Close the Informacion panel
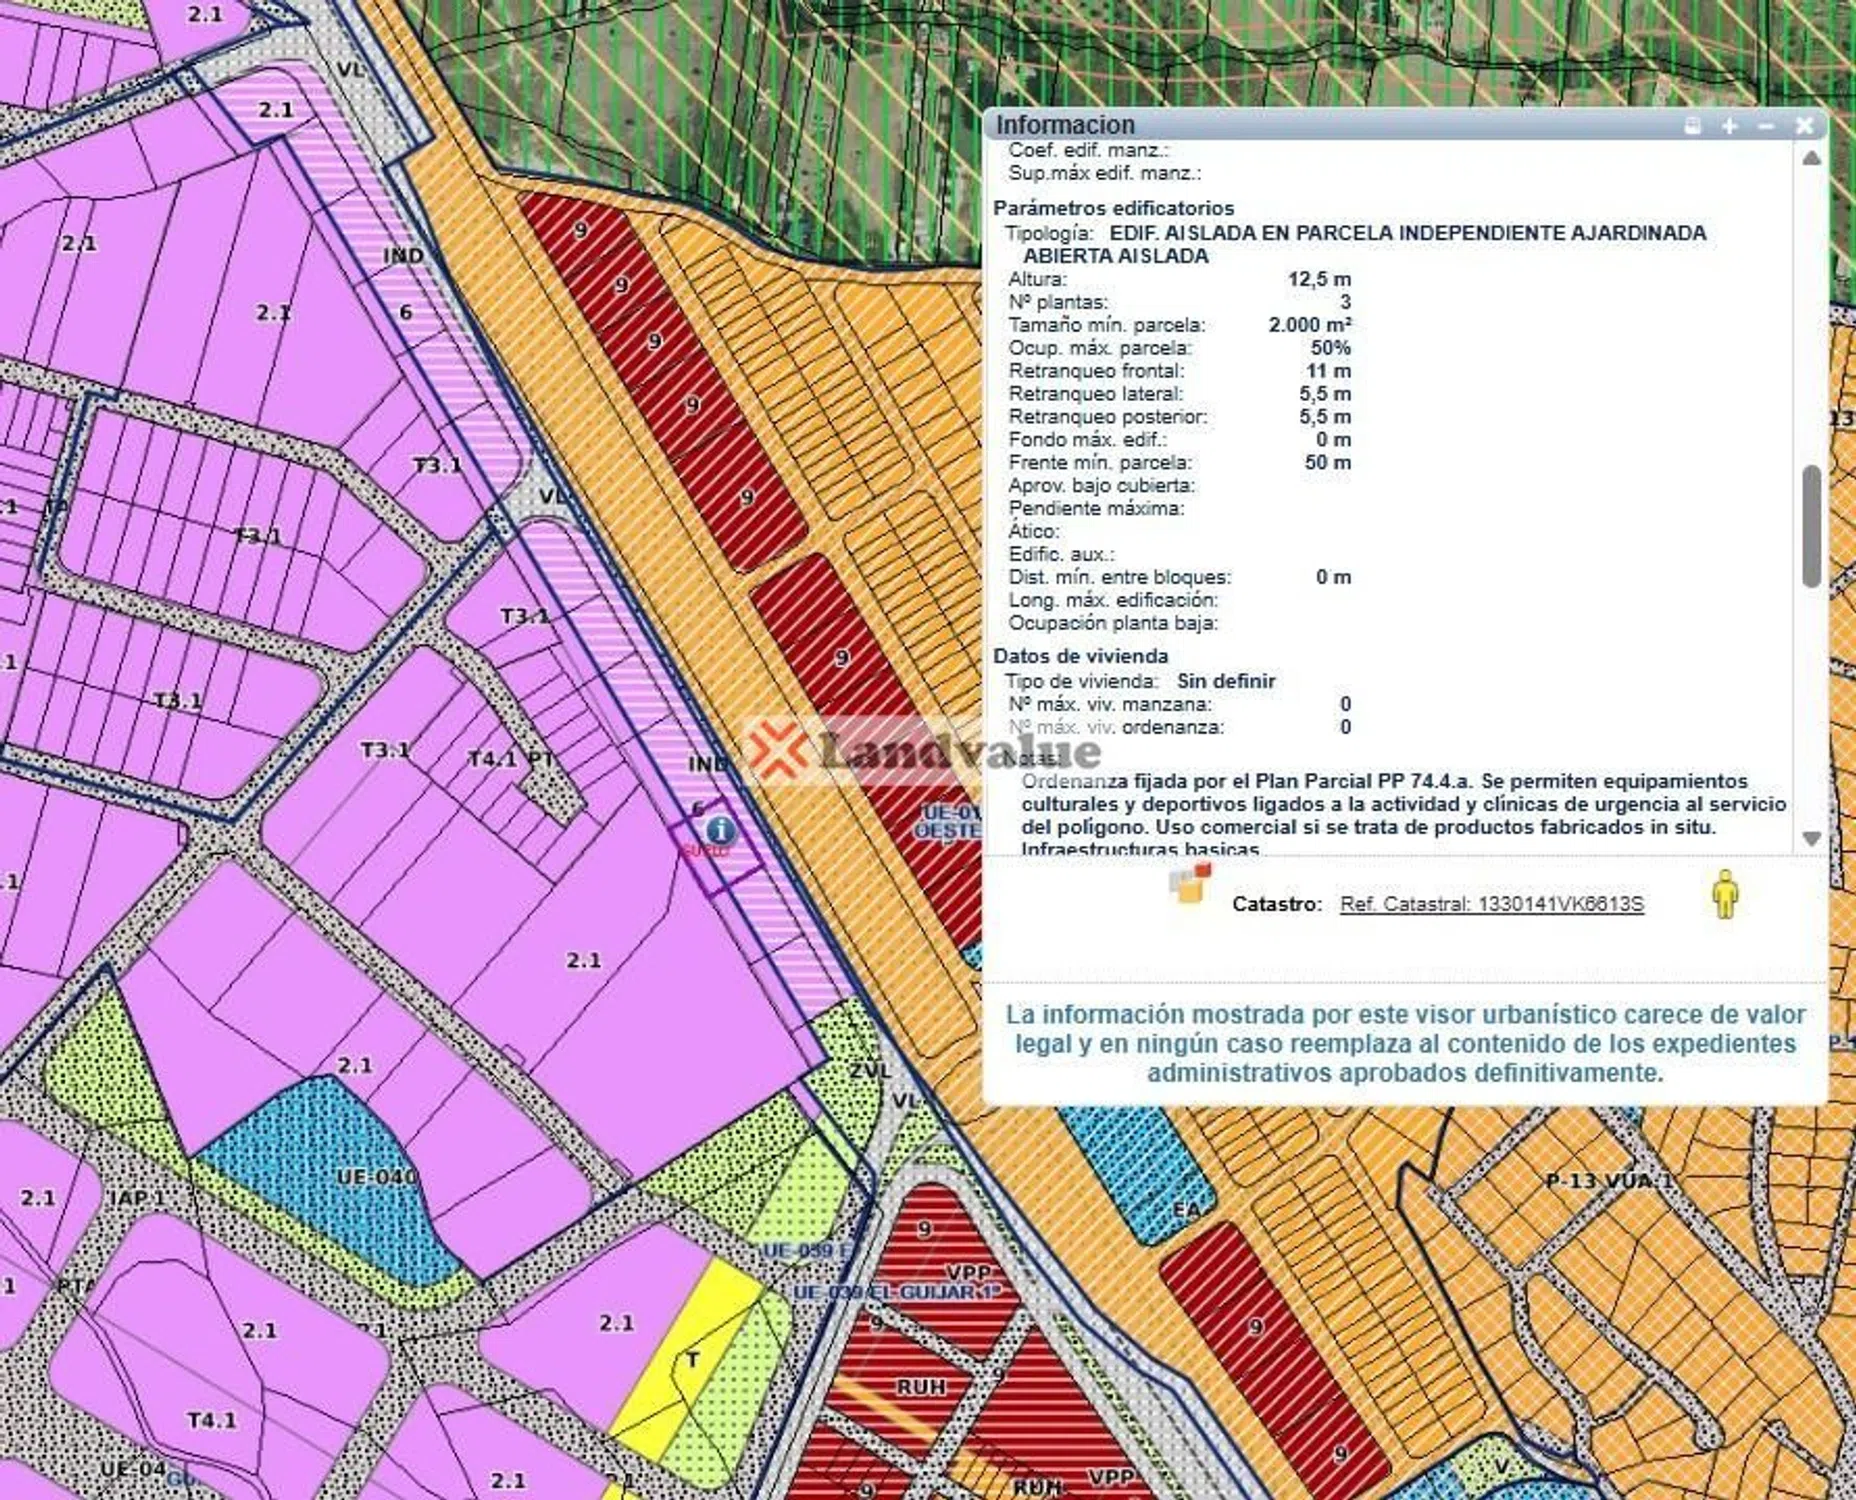 (1804, 126)
